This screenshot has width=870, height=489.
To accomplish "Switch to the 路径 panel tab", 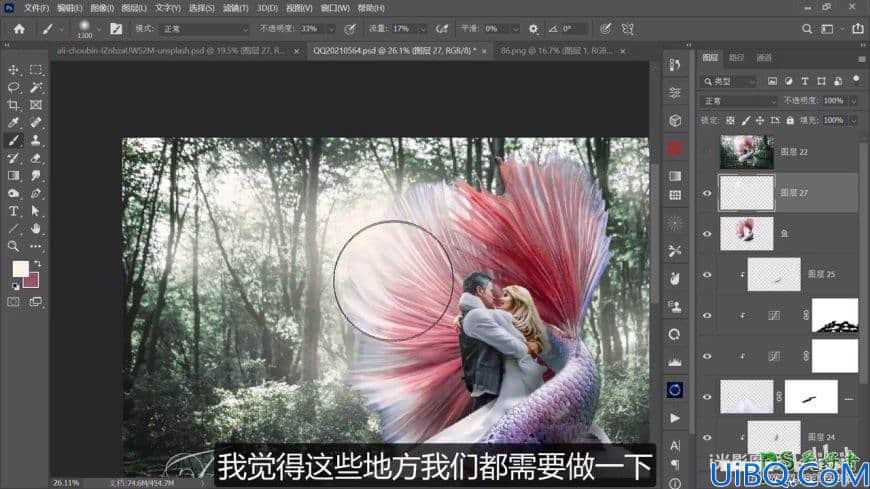I will click(736, 57).
